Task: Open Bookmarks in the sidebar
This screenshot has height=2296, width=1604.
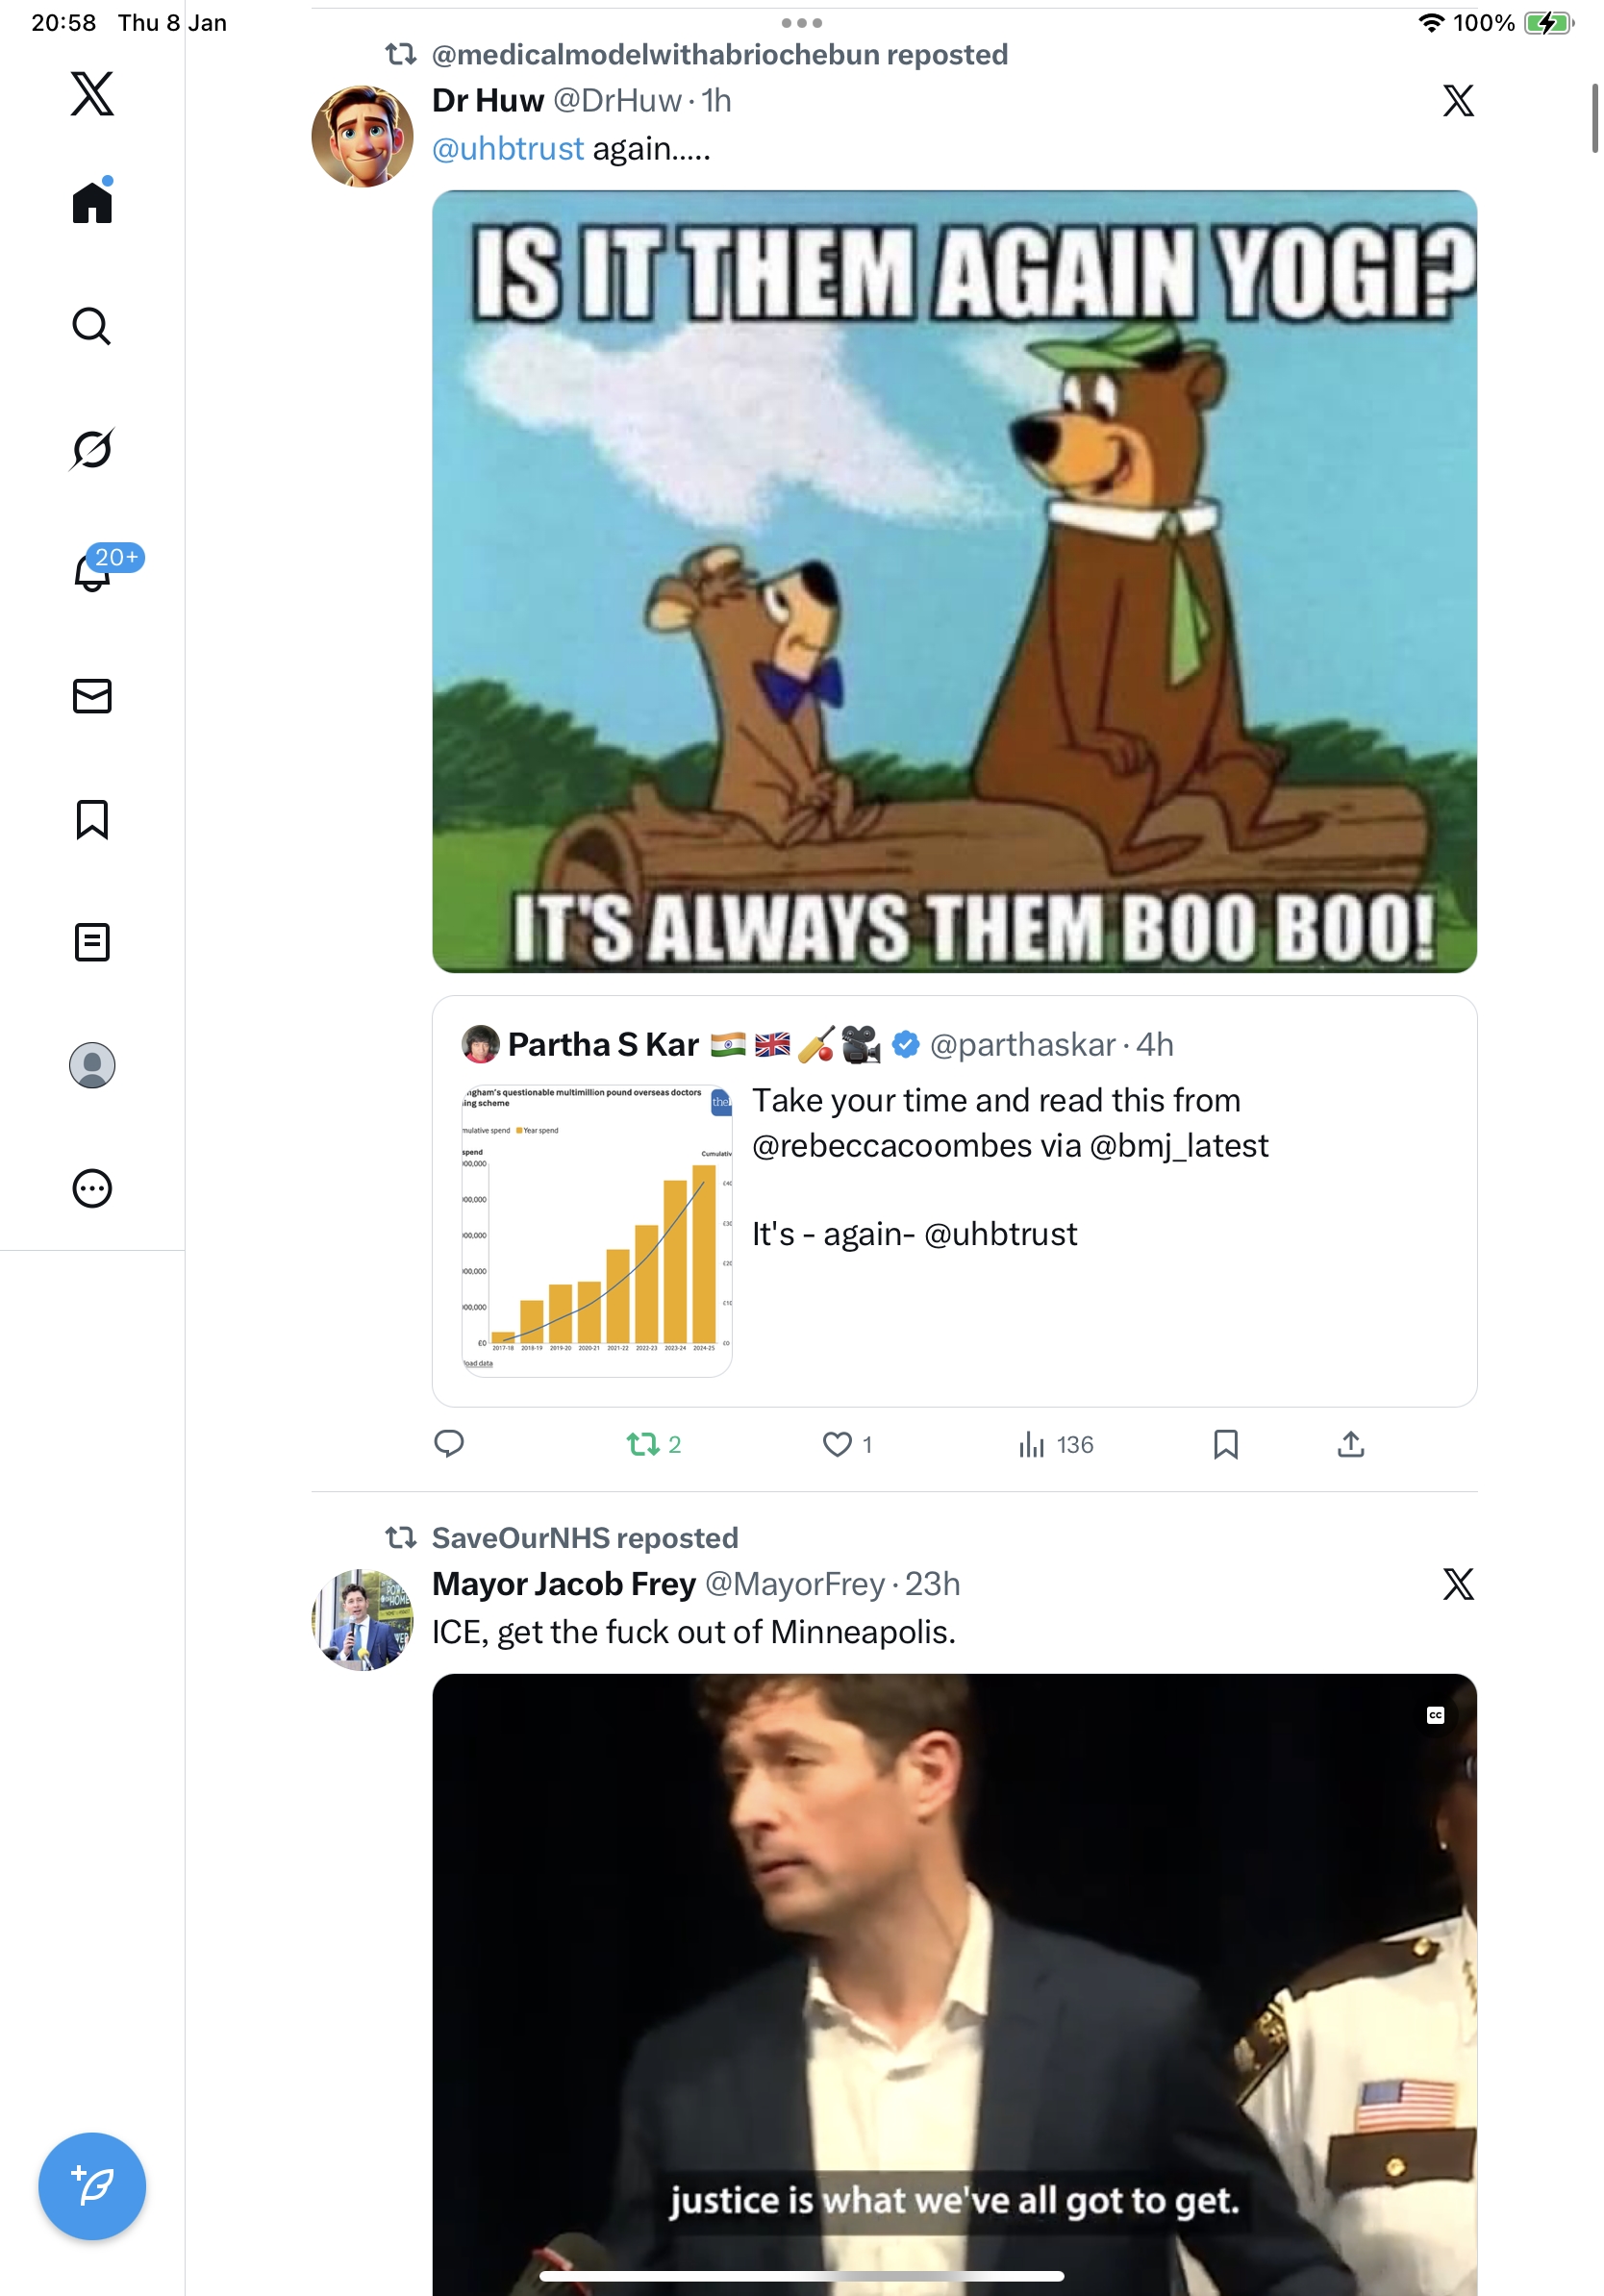Action: 92,819
